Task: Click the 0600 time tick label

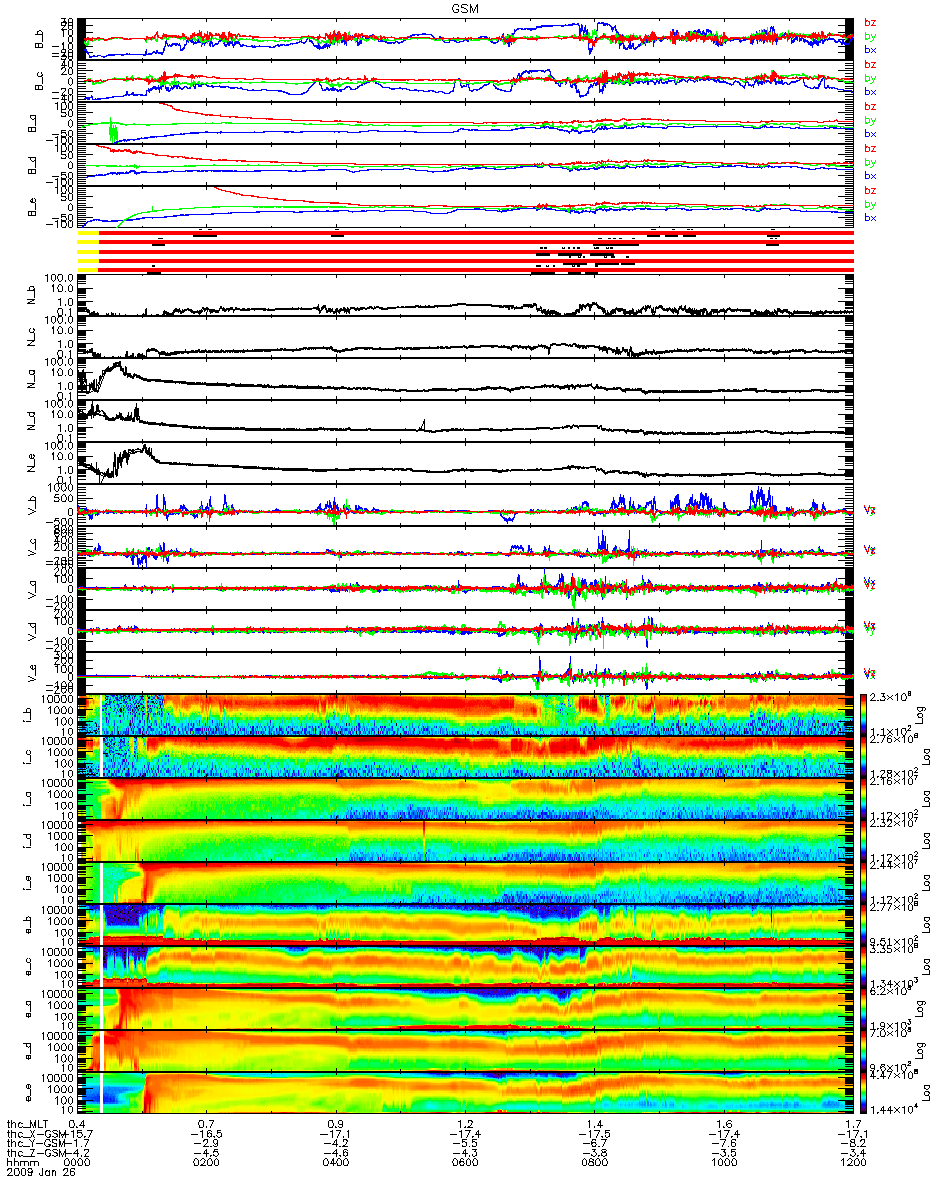Action: (465, 1160)
